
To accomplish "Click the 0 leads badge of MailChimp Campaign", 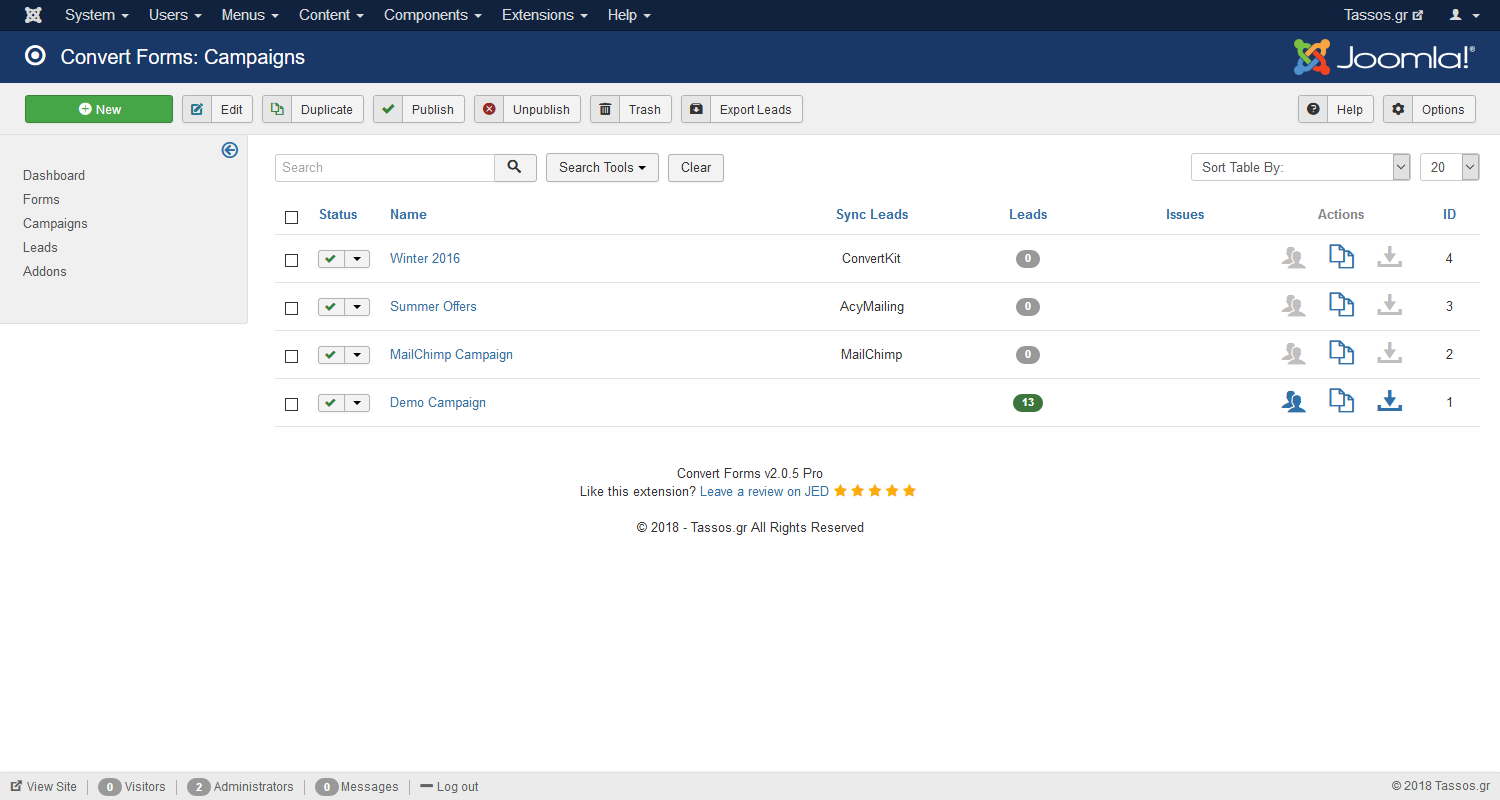I will (x=1028, y=355).
